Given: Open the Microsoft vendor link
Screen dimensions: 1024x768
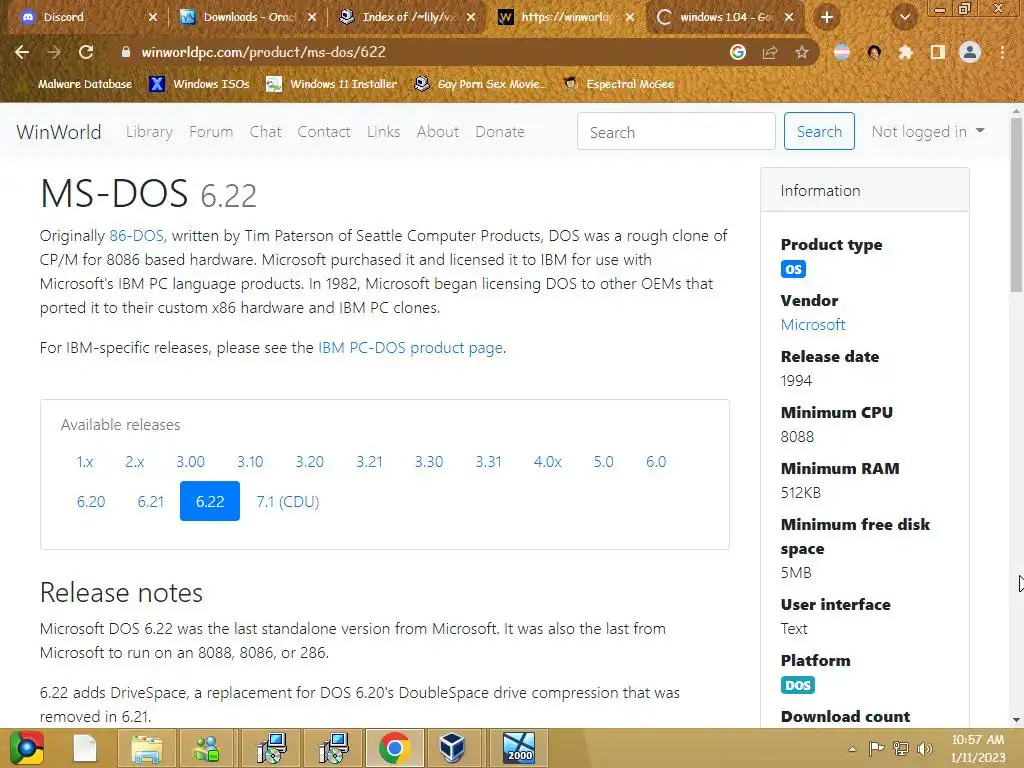Looking at the screenshot, I should 813,325.
